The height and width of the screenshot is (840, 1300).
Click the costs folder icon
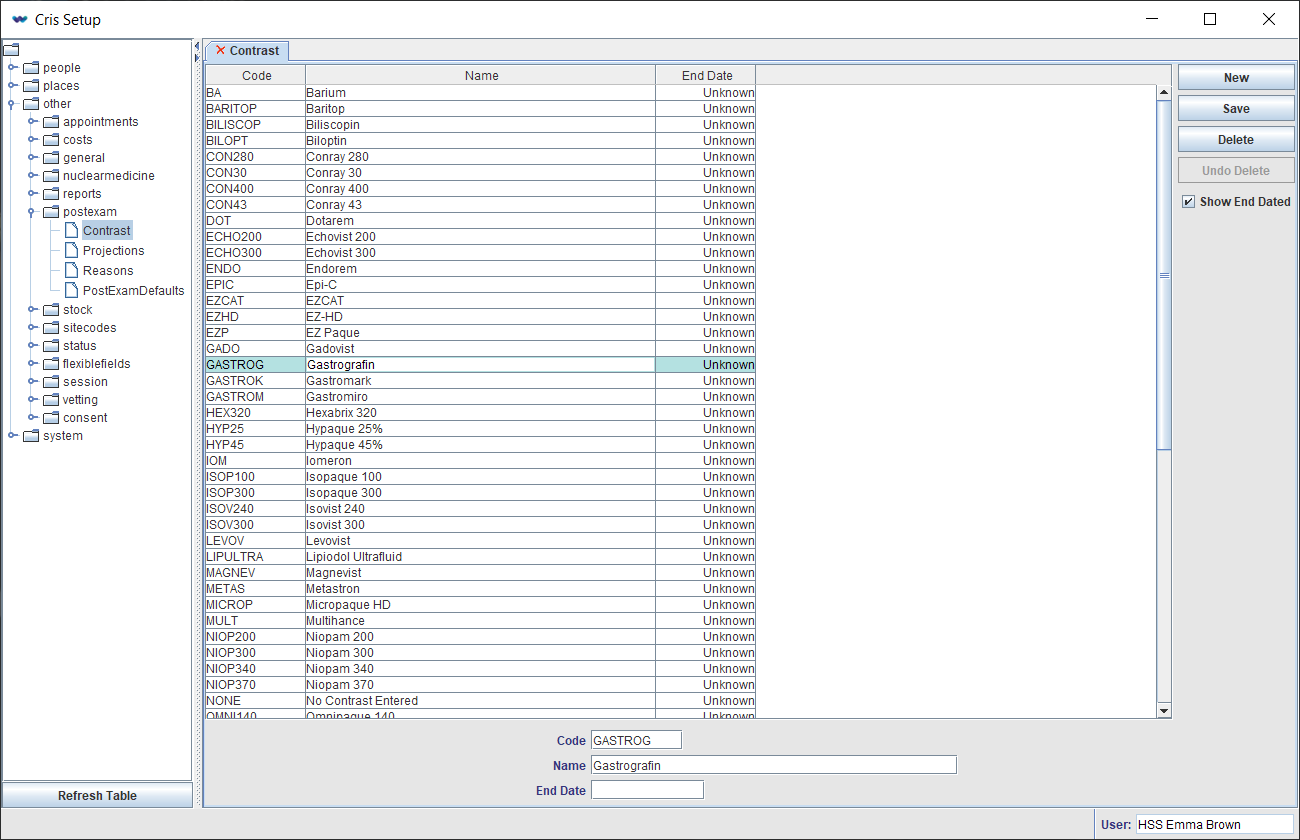[x=51, y=140]
